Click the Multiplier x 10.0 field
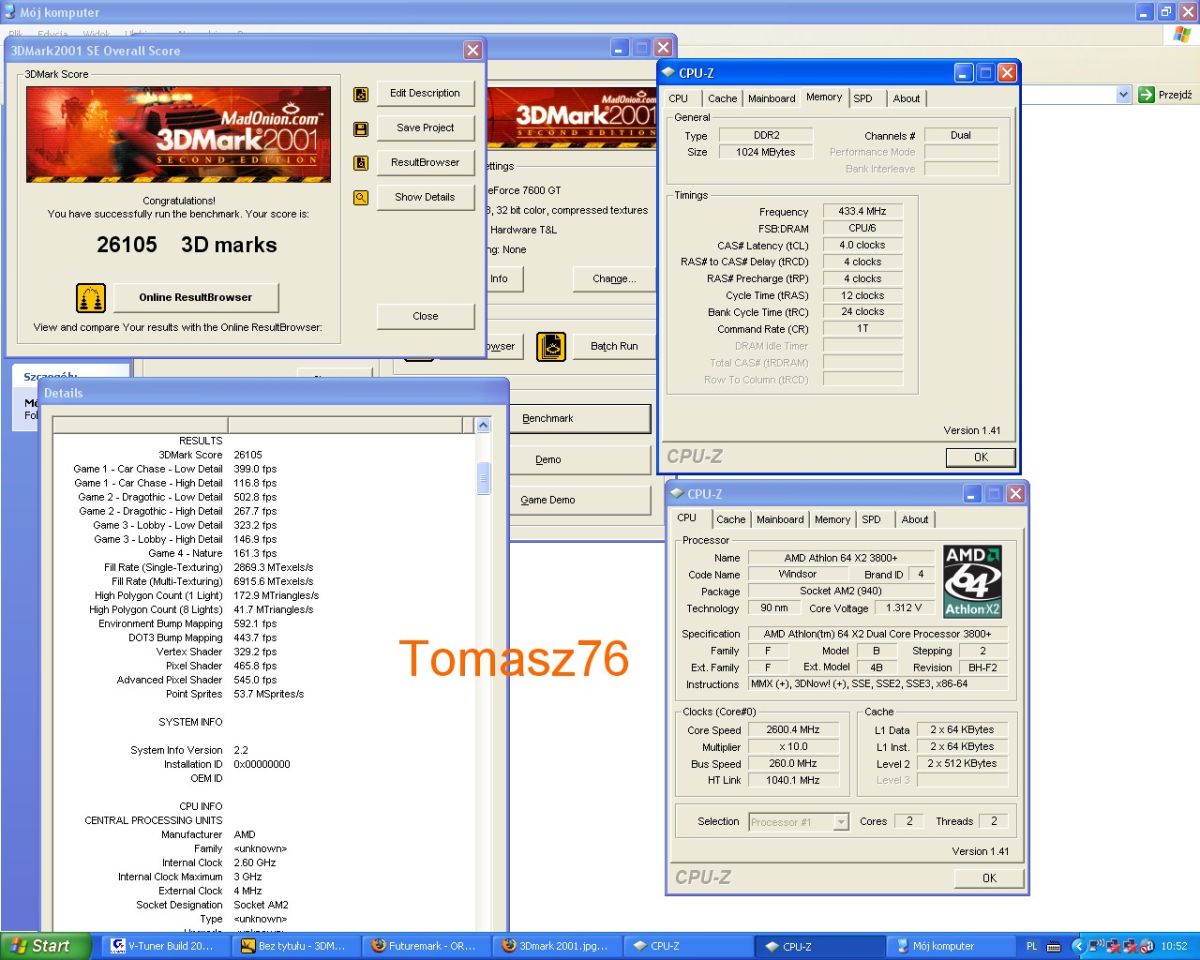The image size is (1200, 960). coord(794,747)
